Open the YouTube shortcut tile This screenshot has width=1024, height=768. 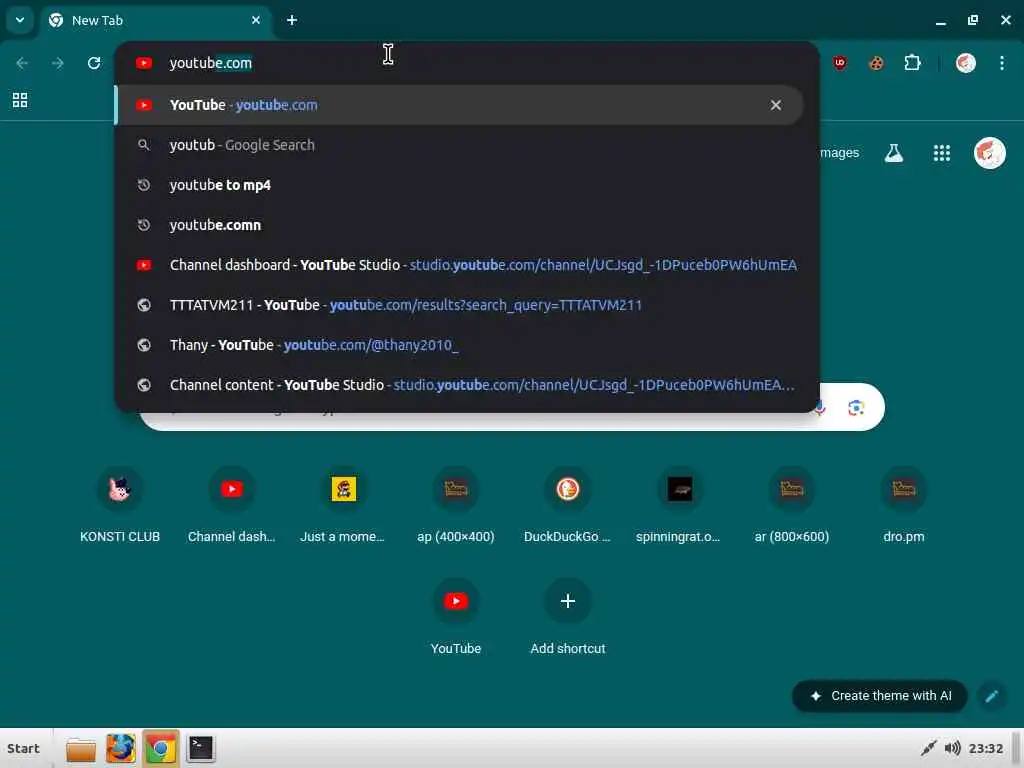click(x=456, y=618)
